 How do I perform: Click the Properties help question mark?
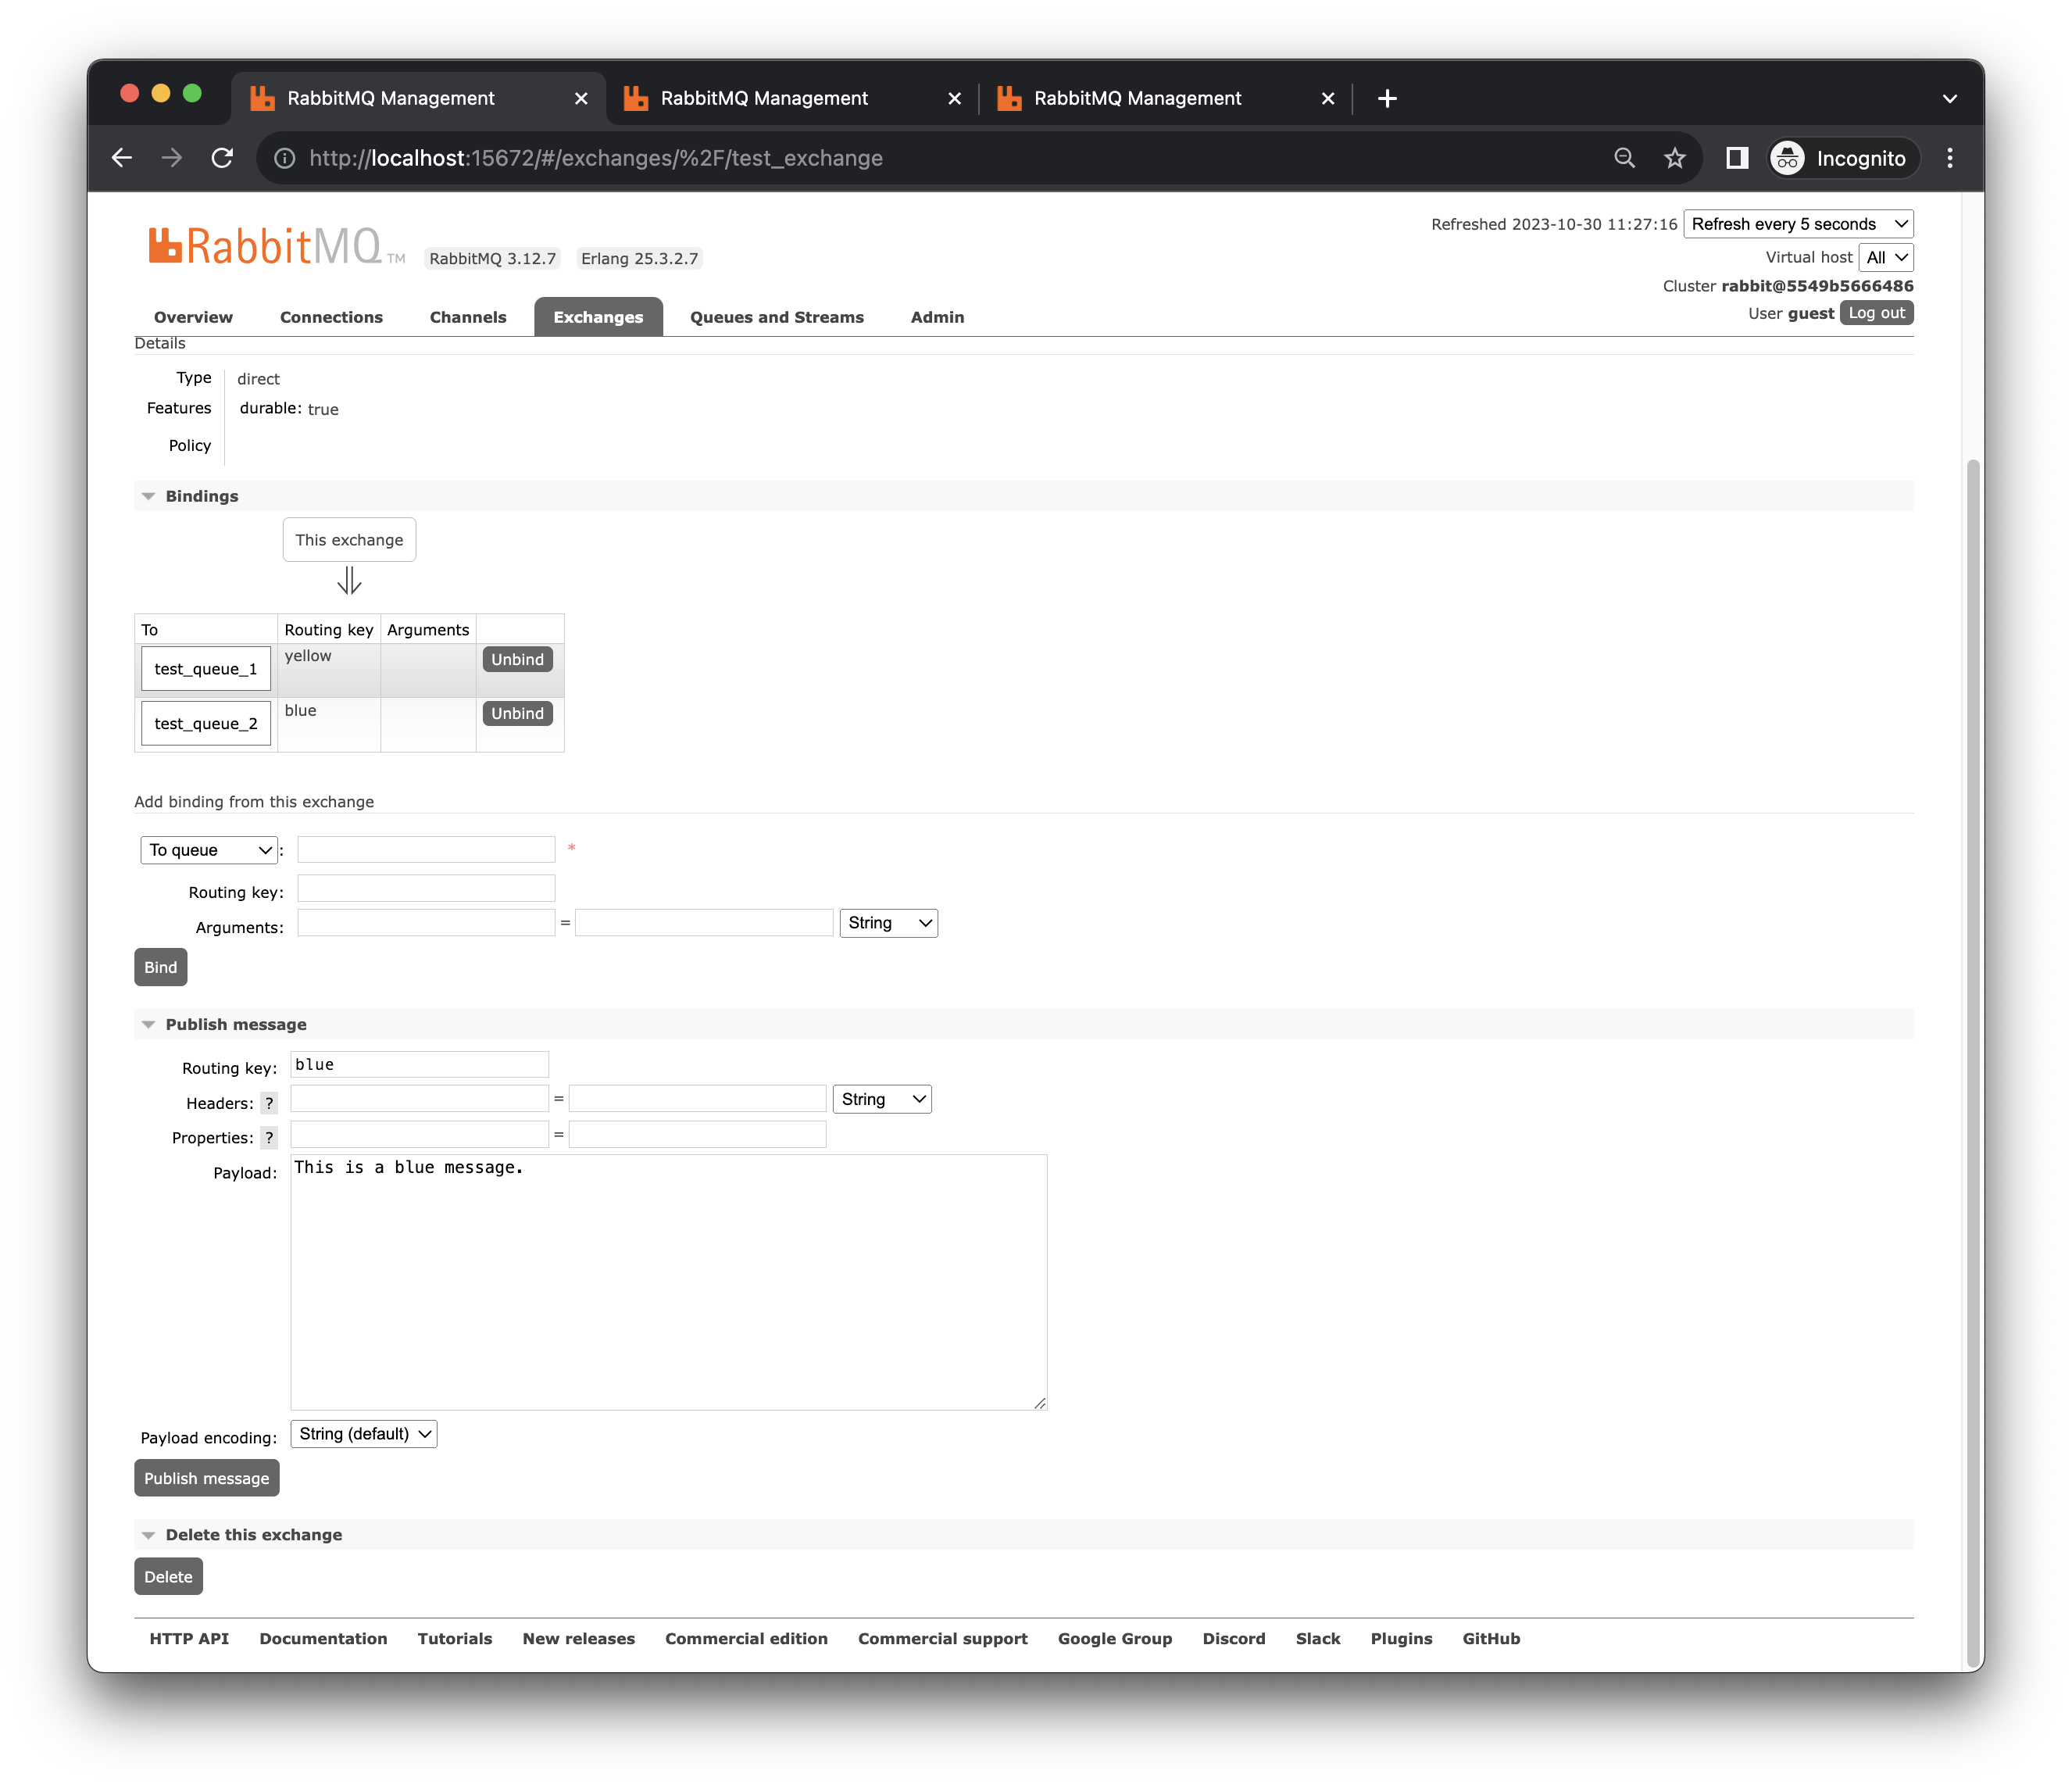[268, 1137]
